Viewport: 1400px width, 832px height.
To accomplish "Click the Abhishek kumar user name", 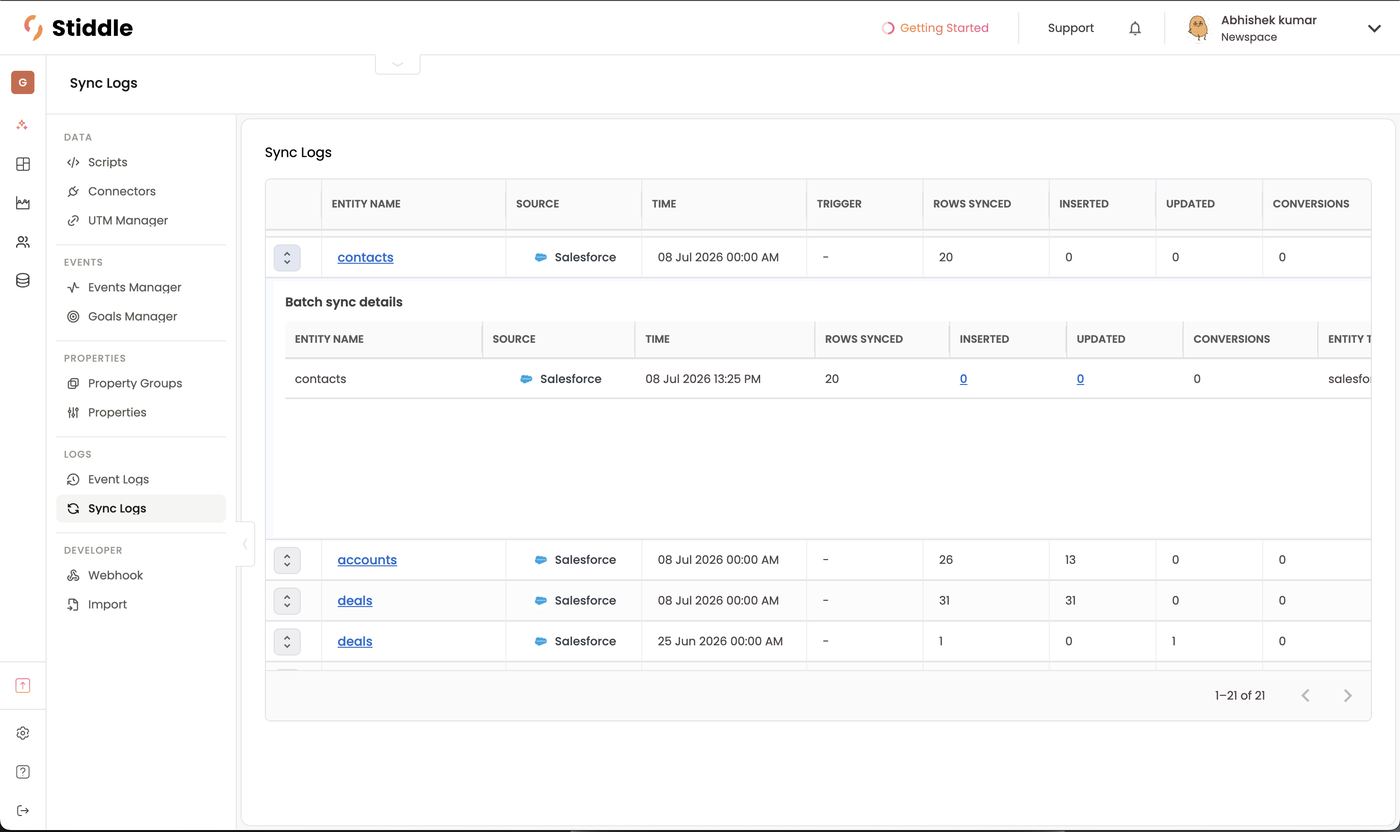I will 1268,20.
